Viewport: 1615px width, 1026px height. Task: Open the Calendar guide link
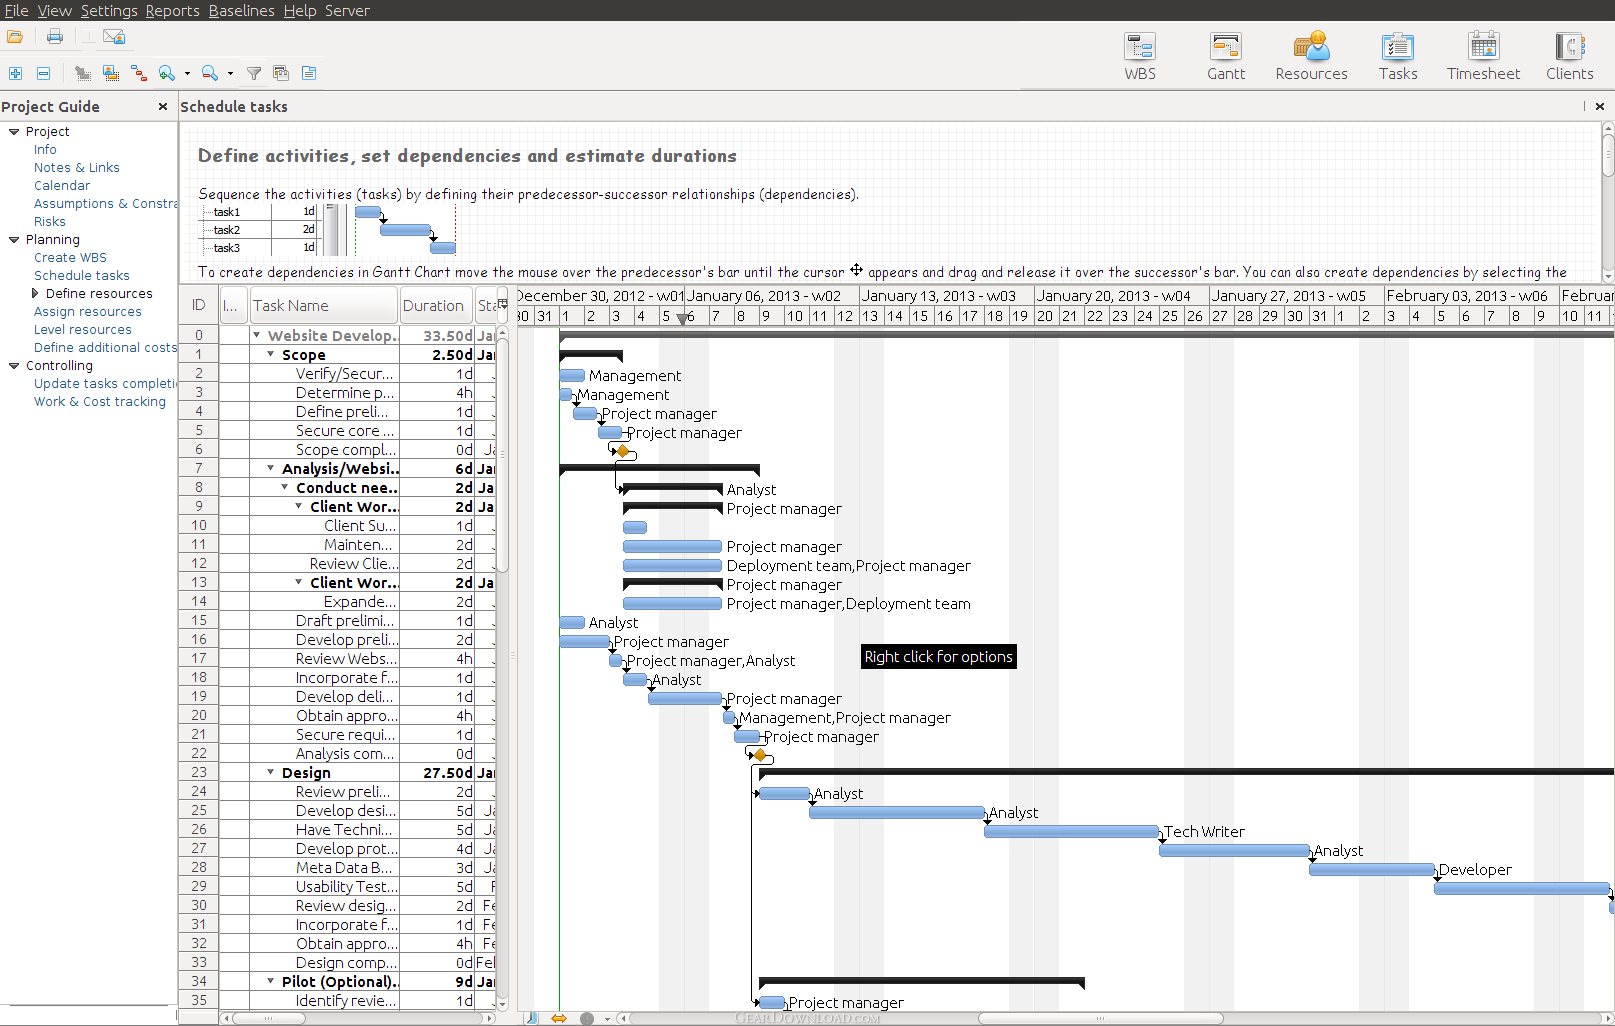62,185
